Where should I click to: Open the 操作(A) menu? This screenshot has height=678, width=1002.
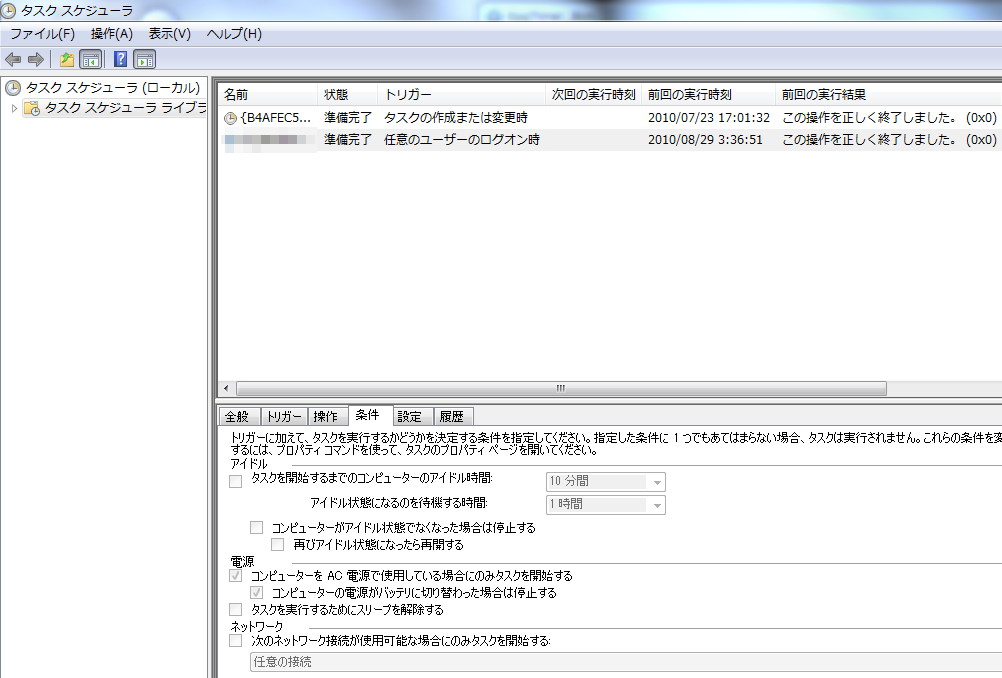pyautogui.click(x=111, y=34)
